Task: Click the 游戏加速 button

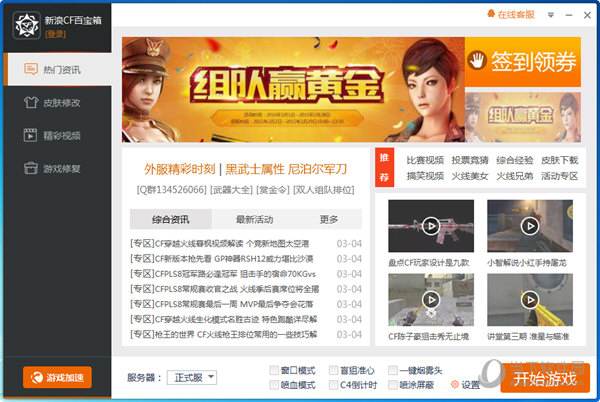Action: point(57,378)
